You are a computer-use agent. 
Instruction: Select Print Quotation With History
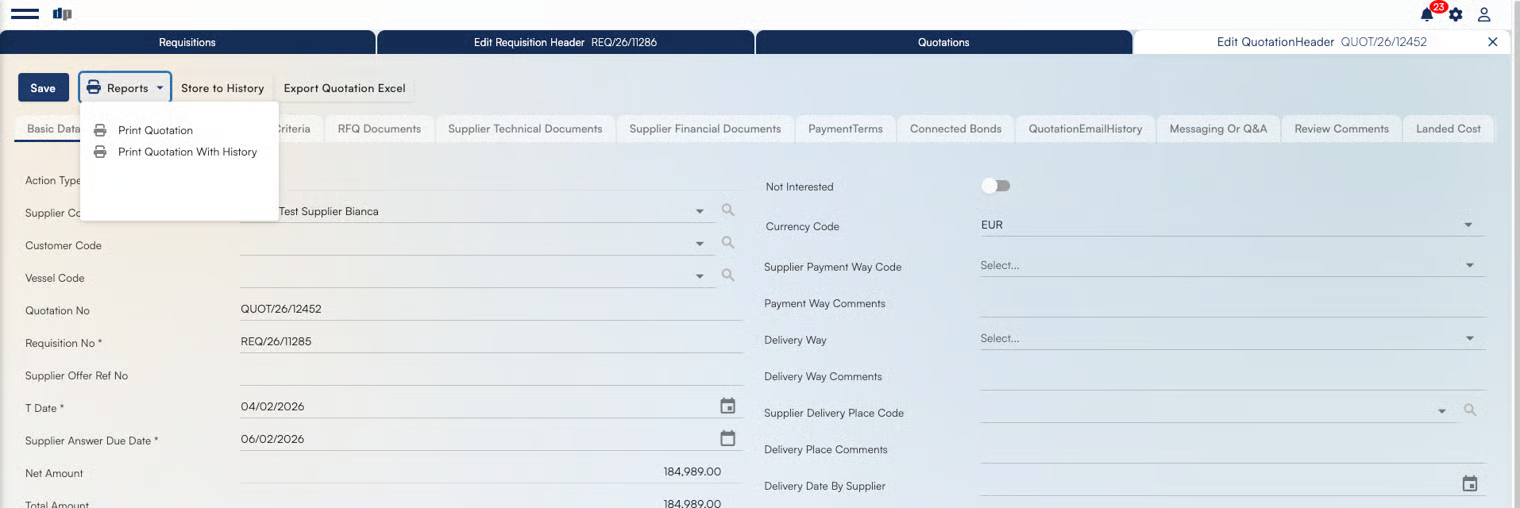[x=187, y=152]
